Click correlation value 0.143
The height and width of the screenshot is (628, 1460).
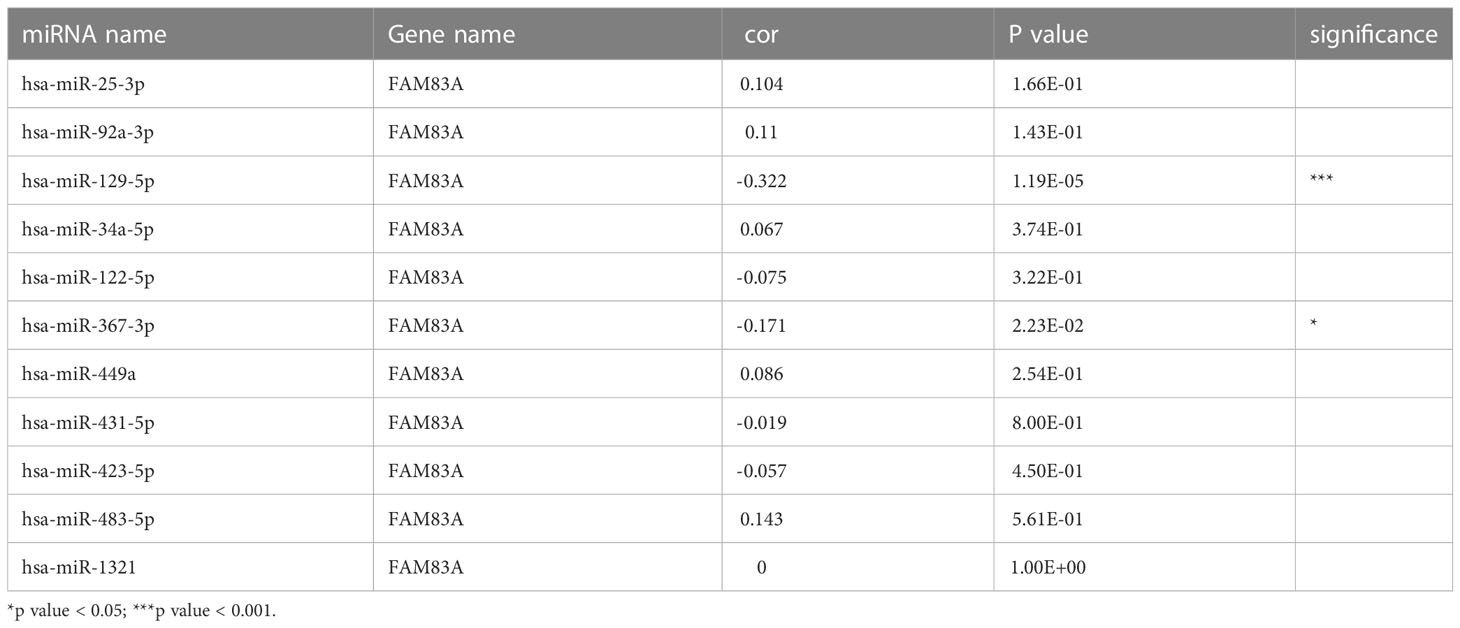coord(762,519)
